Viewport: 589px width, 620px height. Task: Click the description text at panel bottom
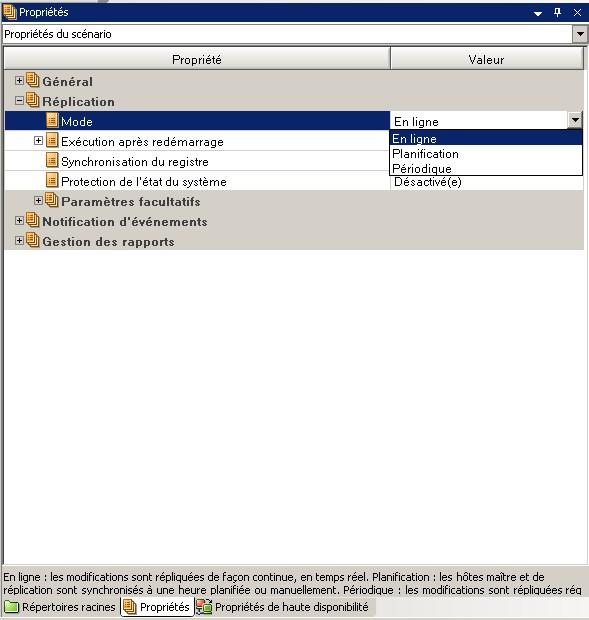tap(293, 583)
